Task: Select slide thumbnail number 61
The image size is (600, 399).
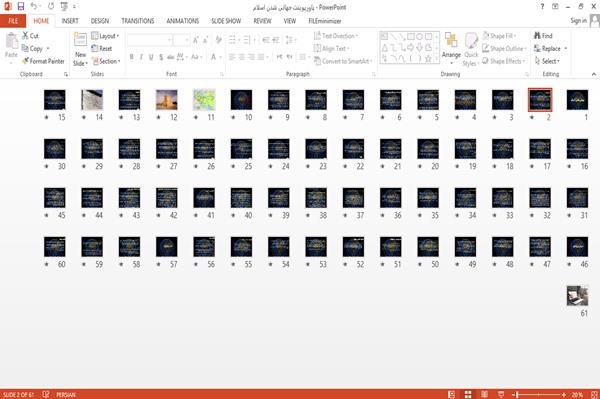Action: (577, 295)
